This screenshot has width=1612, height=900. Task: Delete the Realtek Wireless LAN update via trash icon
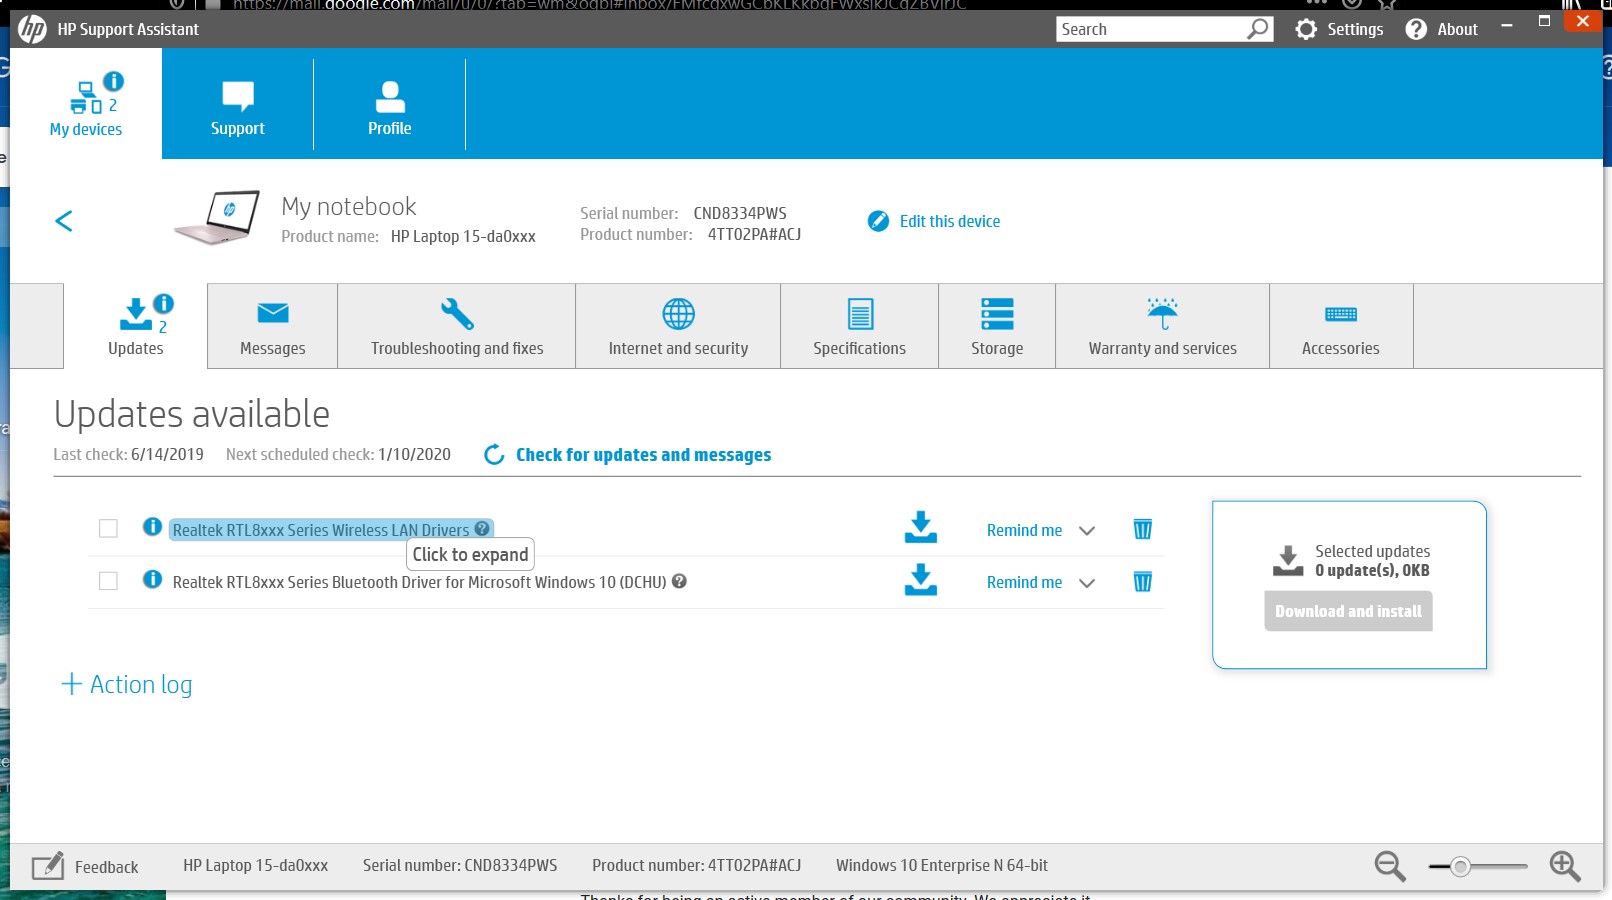point(1143,529)
